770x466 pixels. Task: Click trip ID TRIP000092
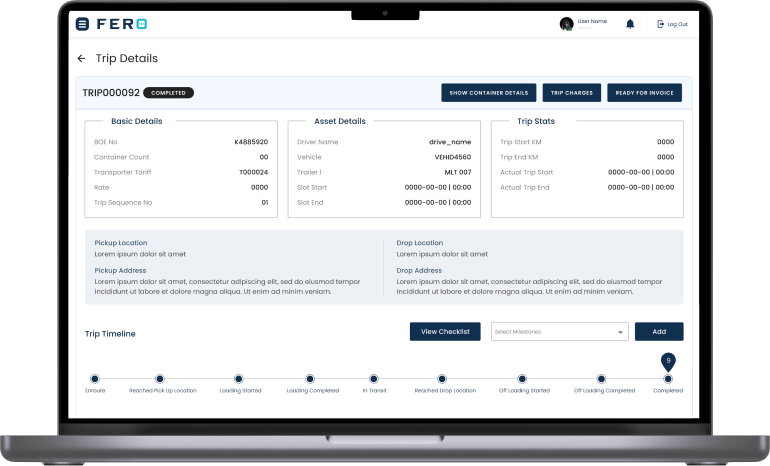[x=111, y=93]
